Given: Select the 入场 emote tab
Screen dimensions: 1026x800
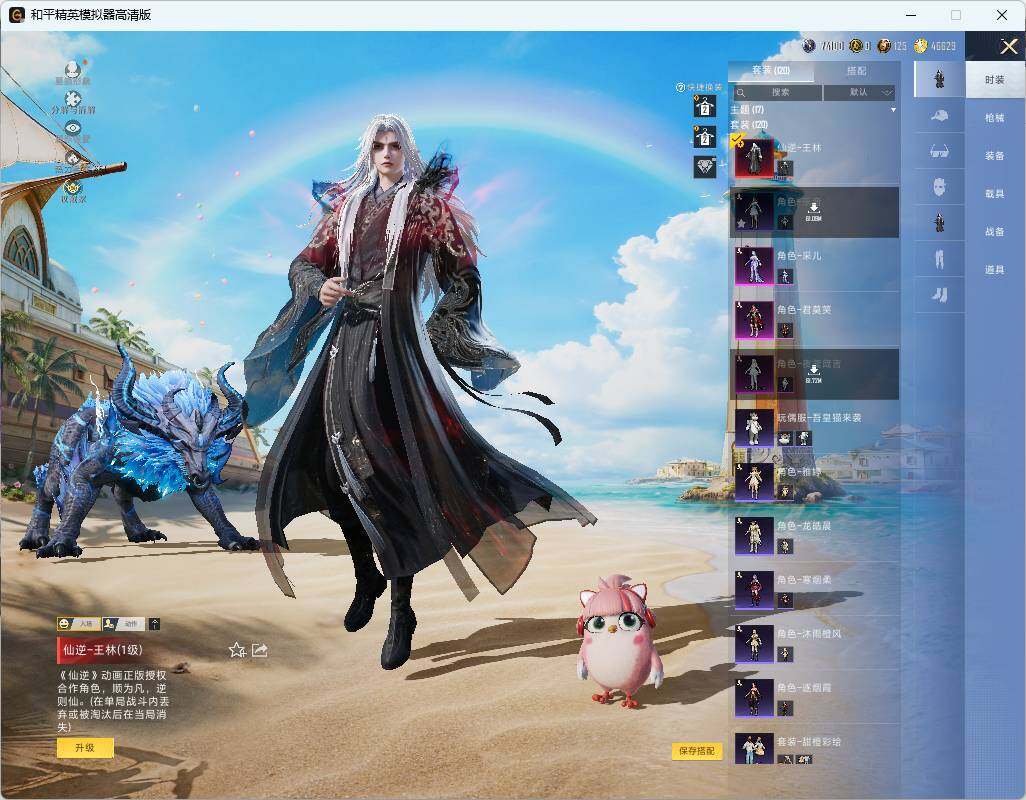Looking at the screenshot, I should click(x=79, y=624).
